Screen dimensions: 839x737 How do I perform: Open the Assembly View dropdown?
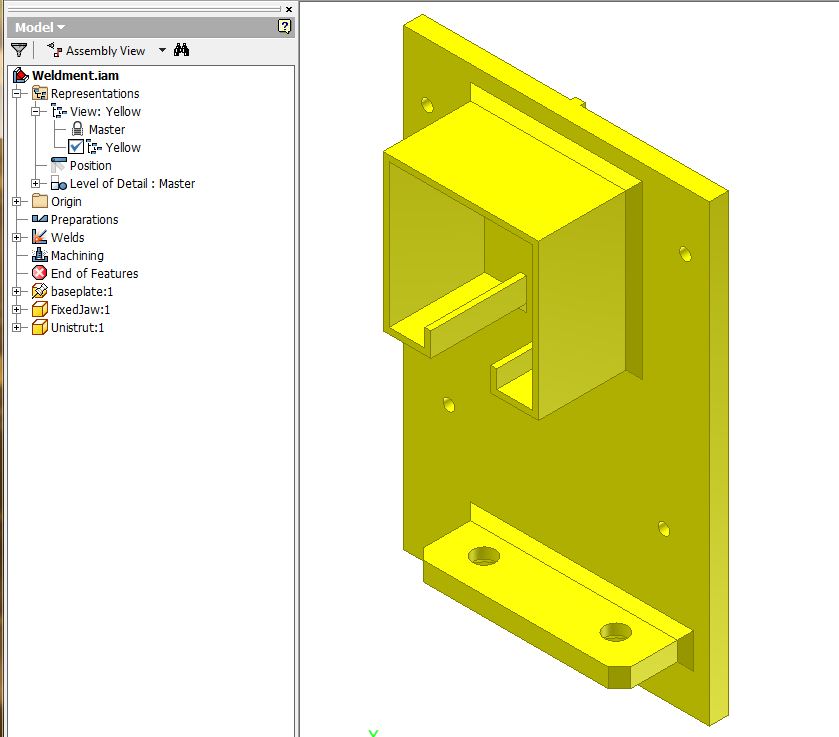[162, 49]
